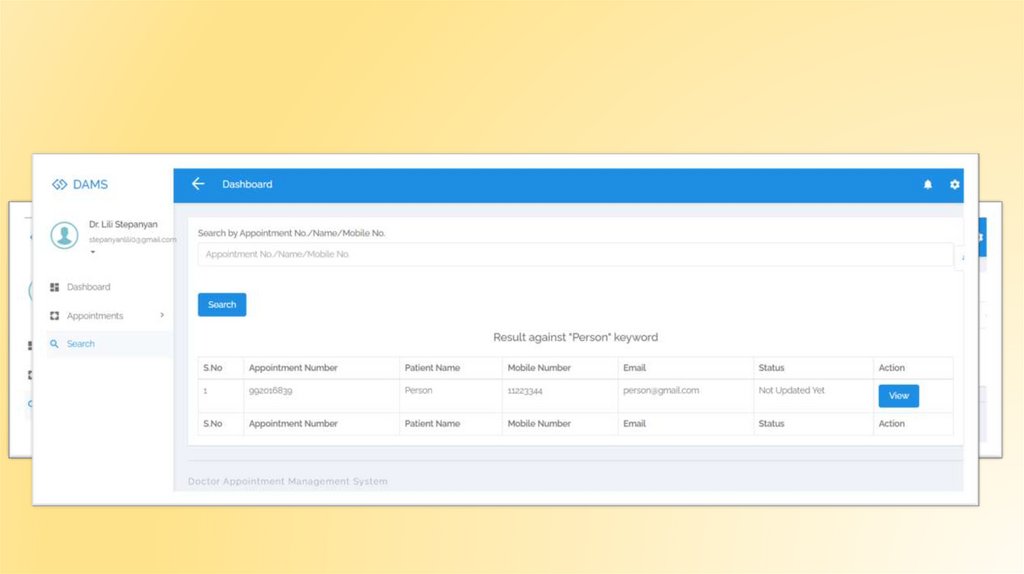1024x574 pixels.
Task: Expand the Appointments submenu chevron
Action: coord(162,316)
